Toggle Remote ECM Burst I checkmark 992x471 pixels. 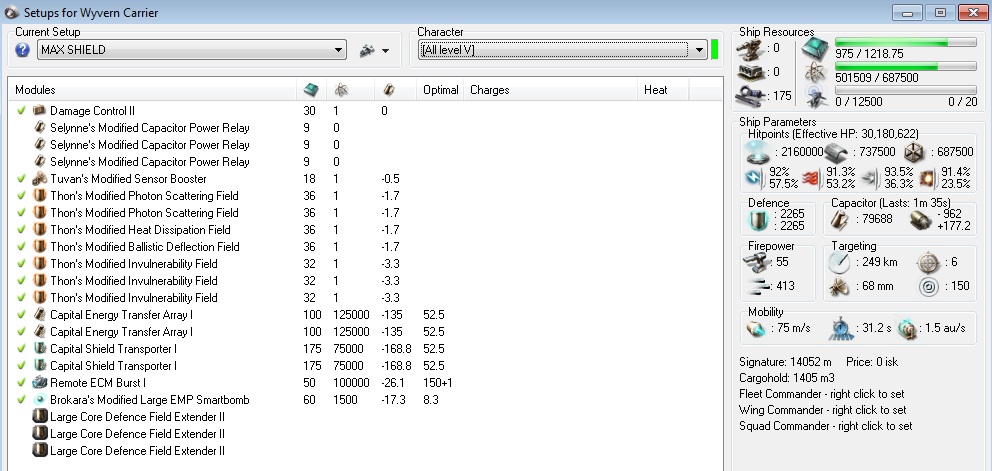click(x=21, y=382)
